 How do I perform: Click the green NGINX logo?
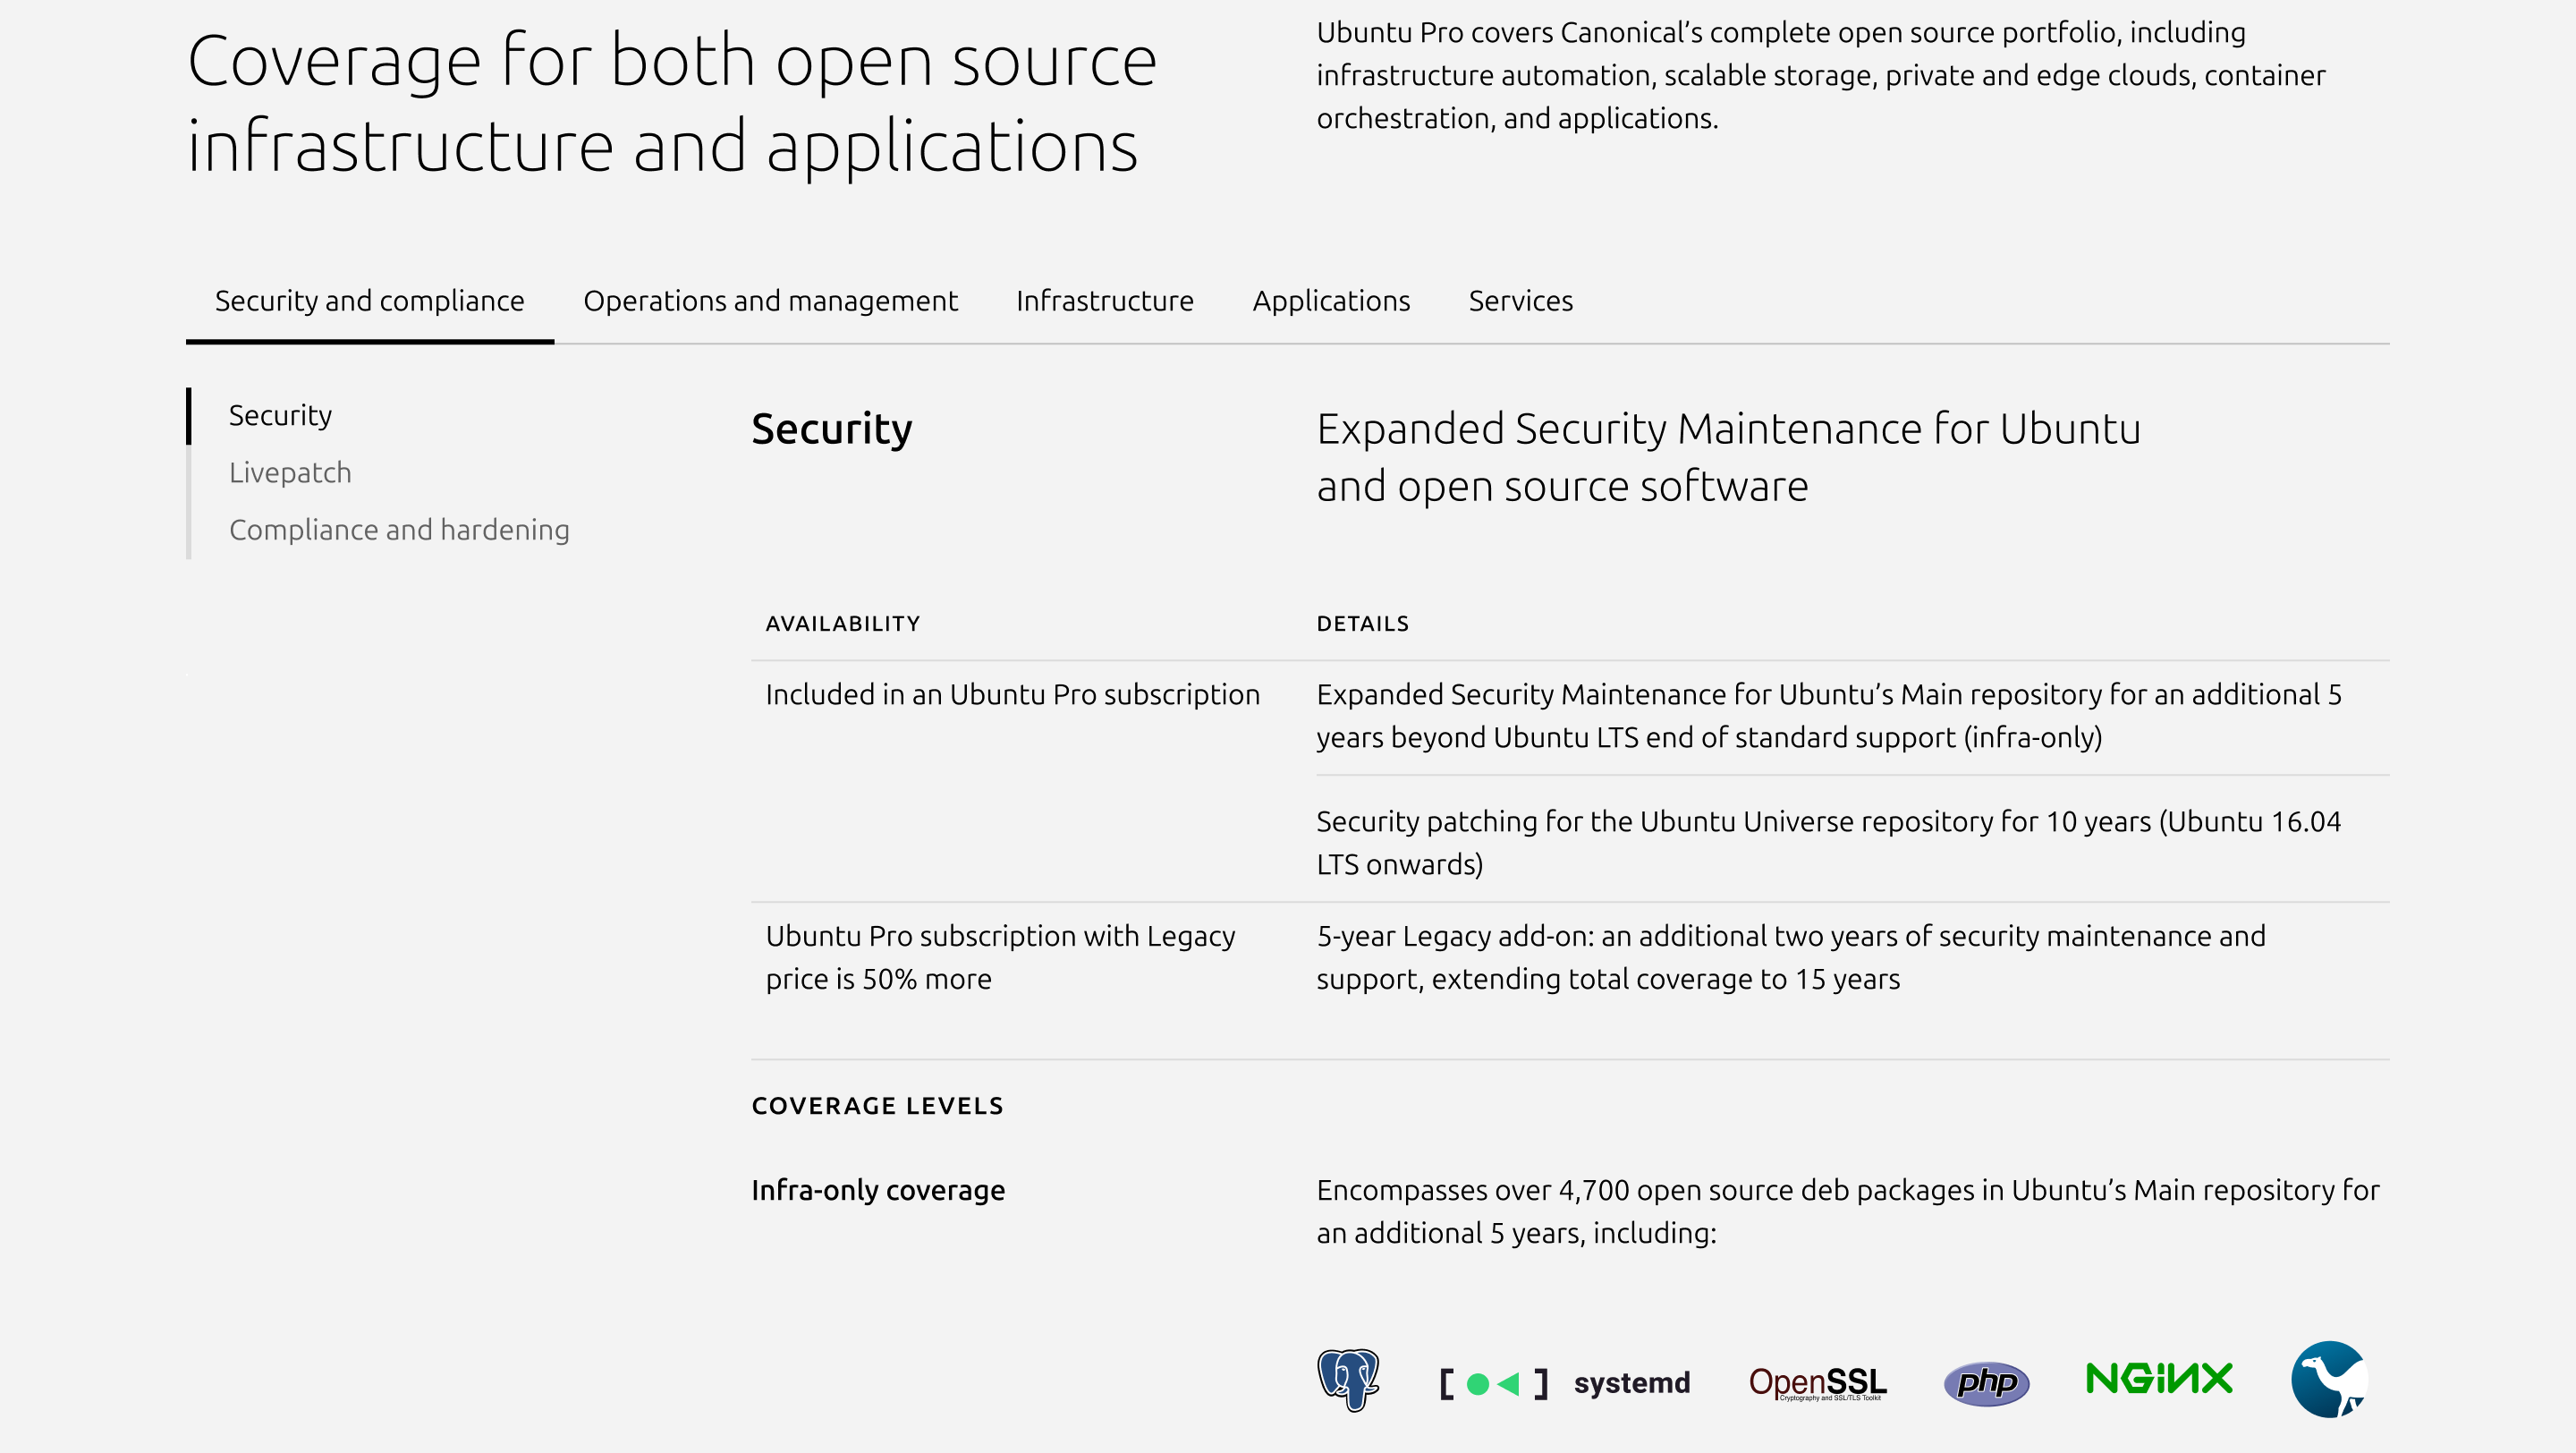coord(2159,1379)
